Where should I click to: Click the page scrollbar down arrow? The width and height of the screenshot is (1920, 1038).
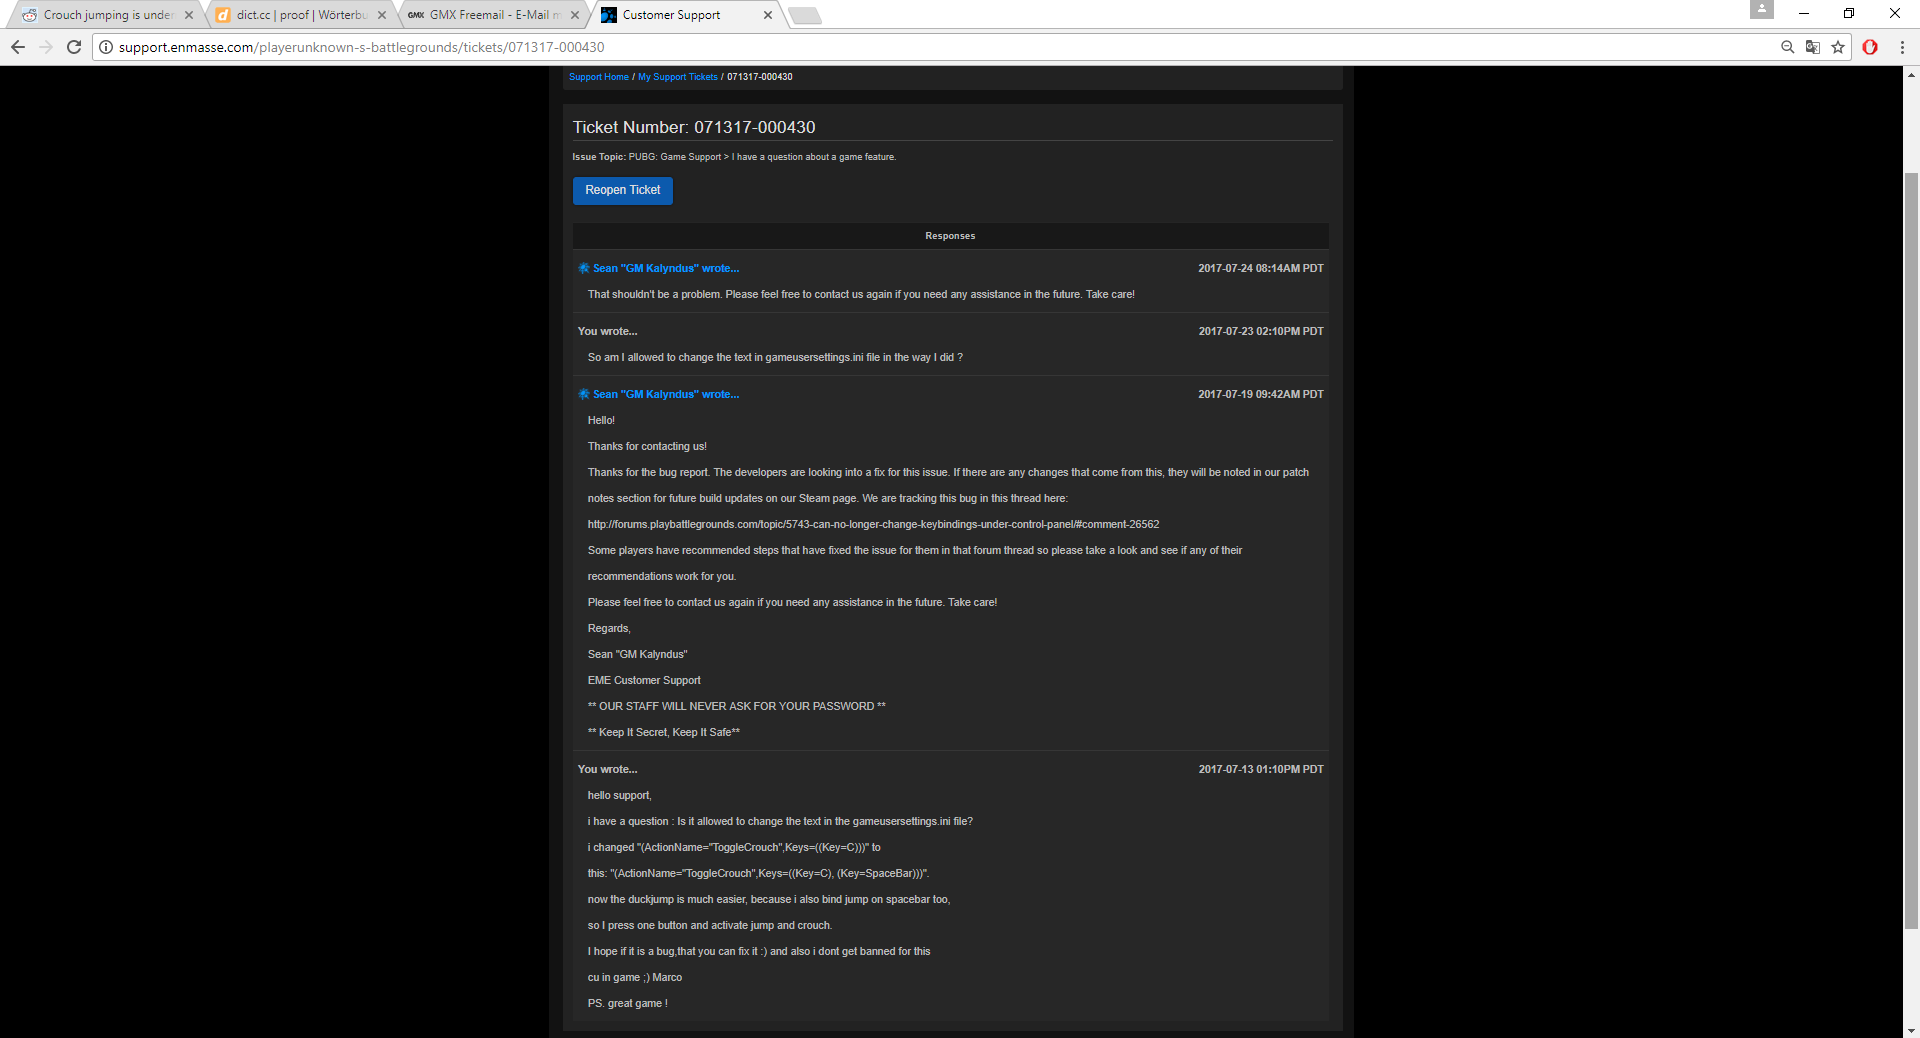click(x=1911, y=1030)
